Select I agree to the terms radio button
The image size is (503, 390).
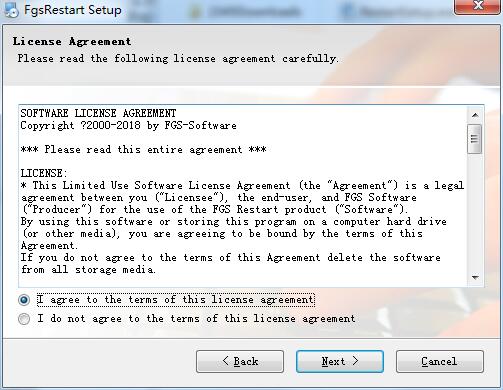tap(24, 300)
